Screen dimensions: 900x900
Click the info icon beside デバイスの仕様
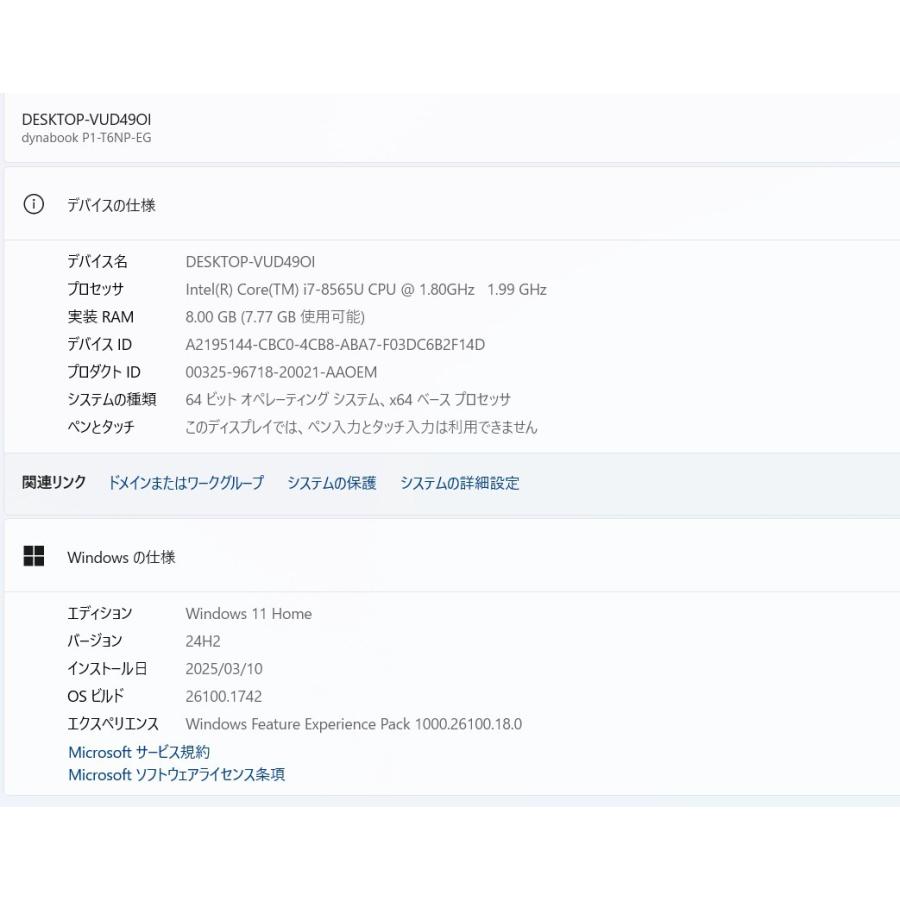(34, 205)
